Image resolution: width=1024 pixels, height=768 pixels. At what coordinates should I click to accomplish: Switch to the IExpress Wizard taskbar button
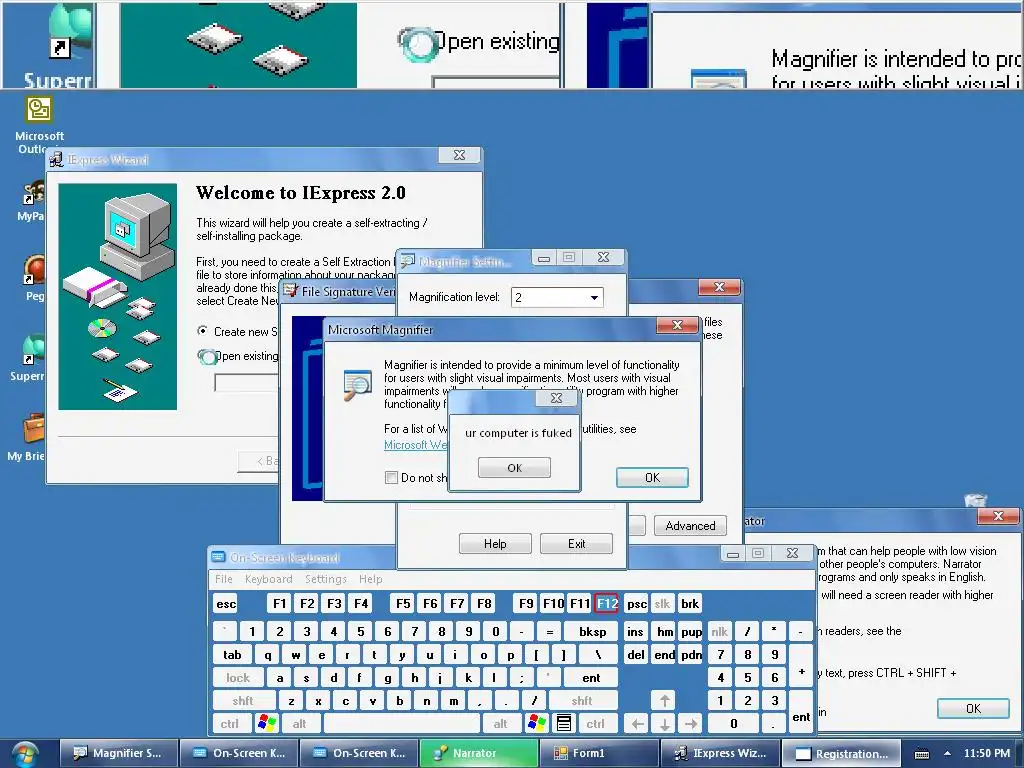point(720,753)
